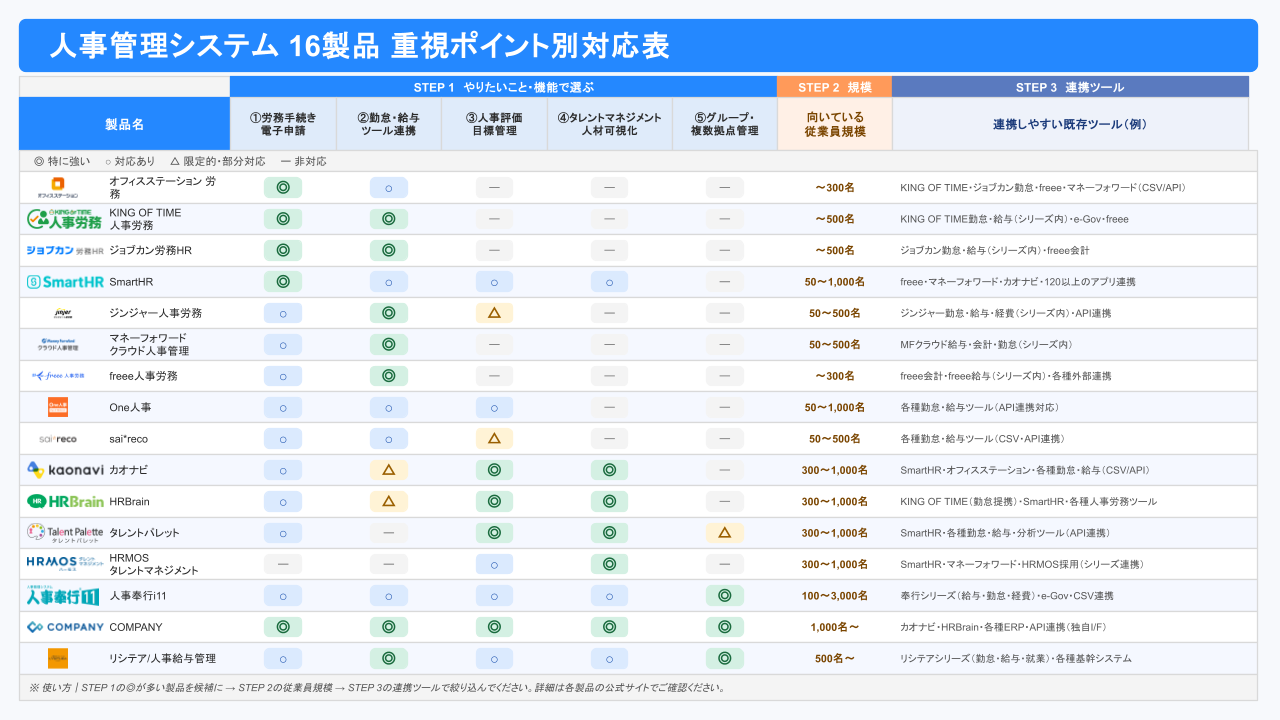Click the Talent Palette logo

[64, 533]
